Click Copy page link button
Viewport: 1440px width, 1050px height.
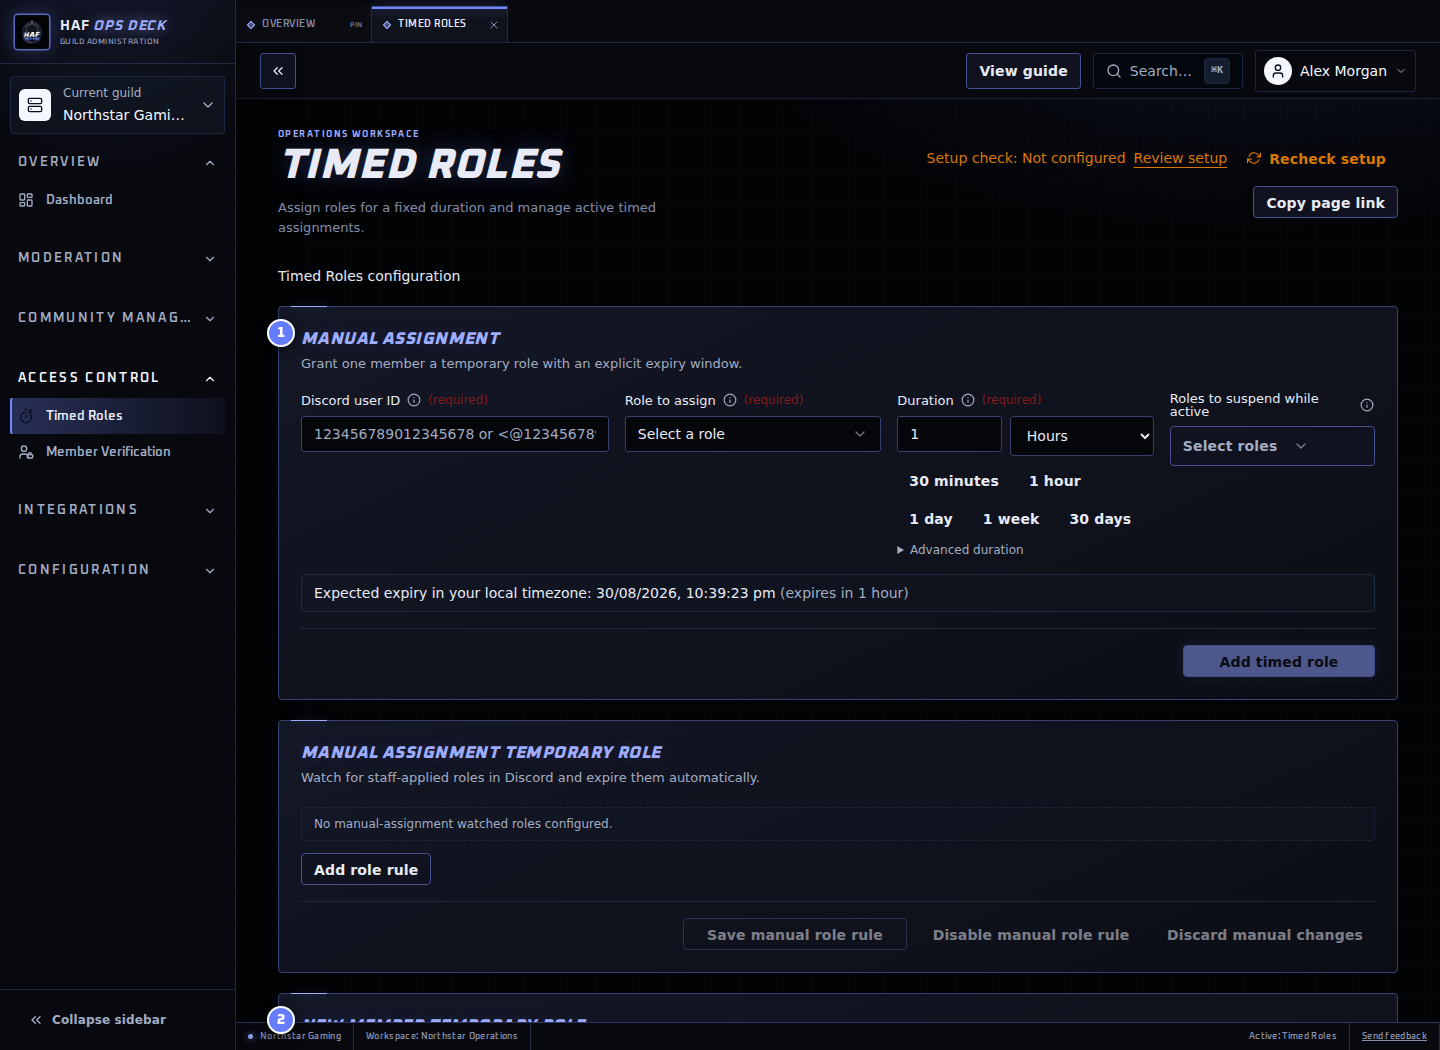pos(1325,202)
